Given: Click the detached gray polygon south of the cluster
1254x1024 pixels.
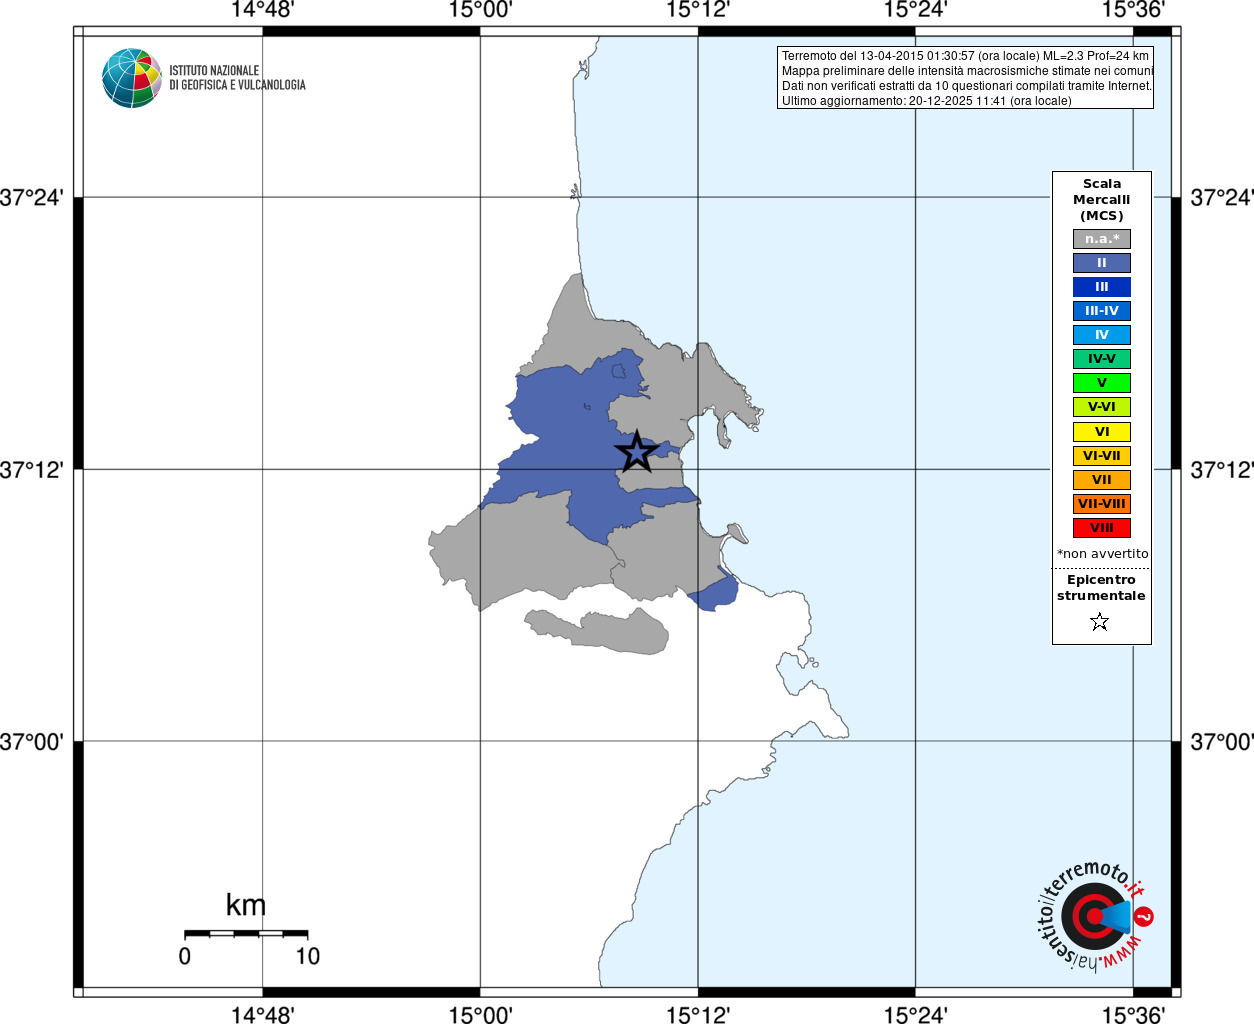Looking at the screenshot, I should point(598,631).
